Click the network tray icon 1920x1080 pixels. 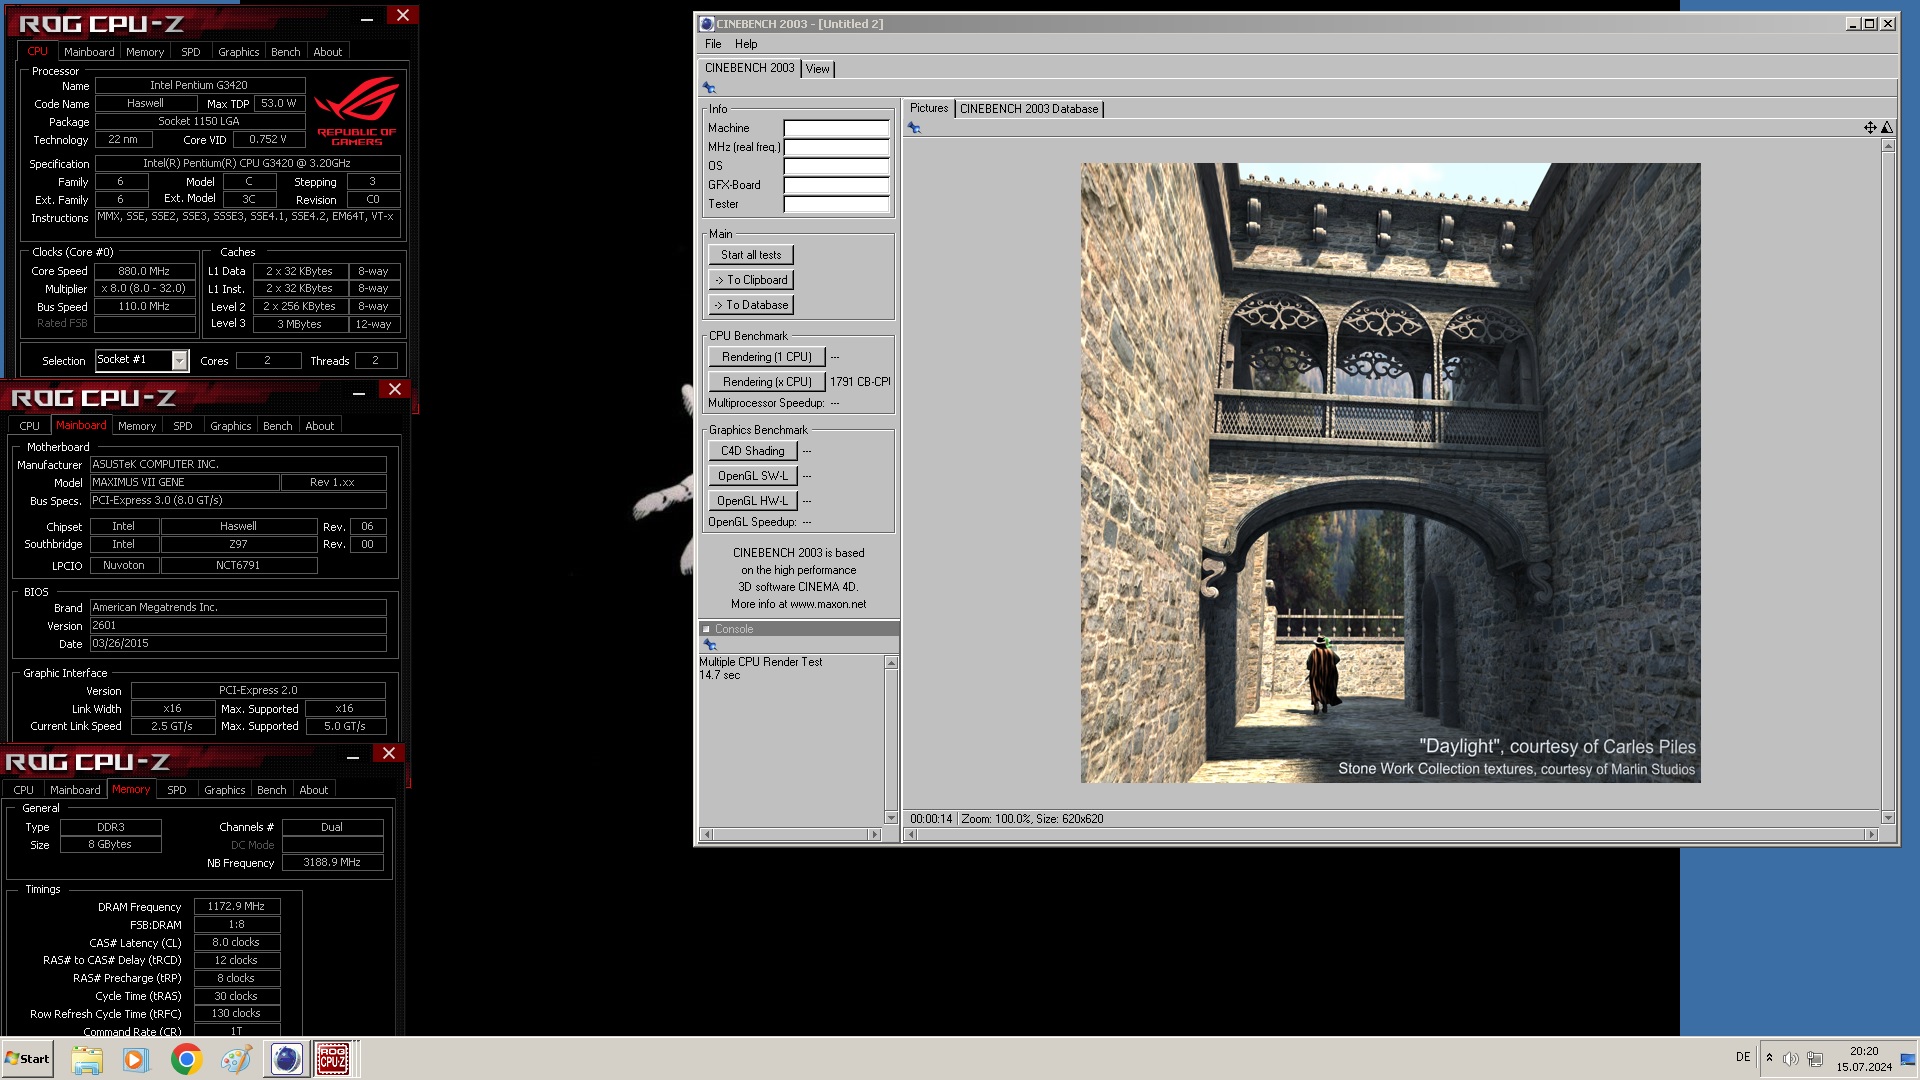[x=1815, y=1059]
